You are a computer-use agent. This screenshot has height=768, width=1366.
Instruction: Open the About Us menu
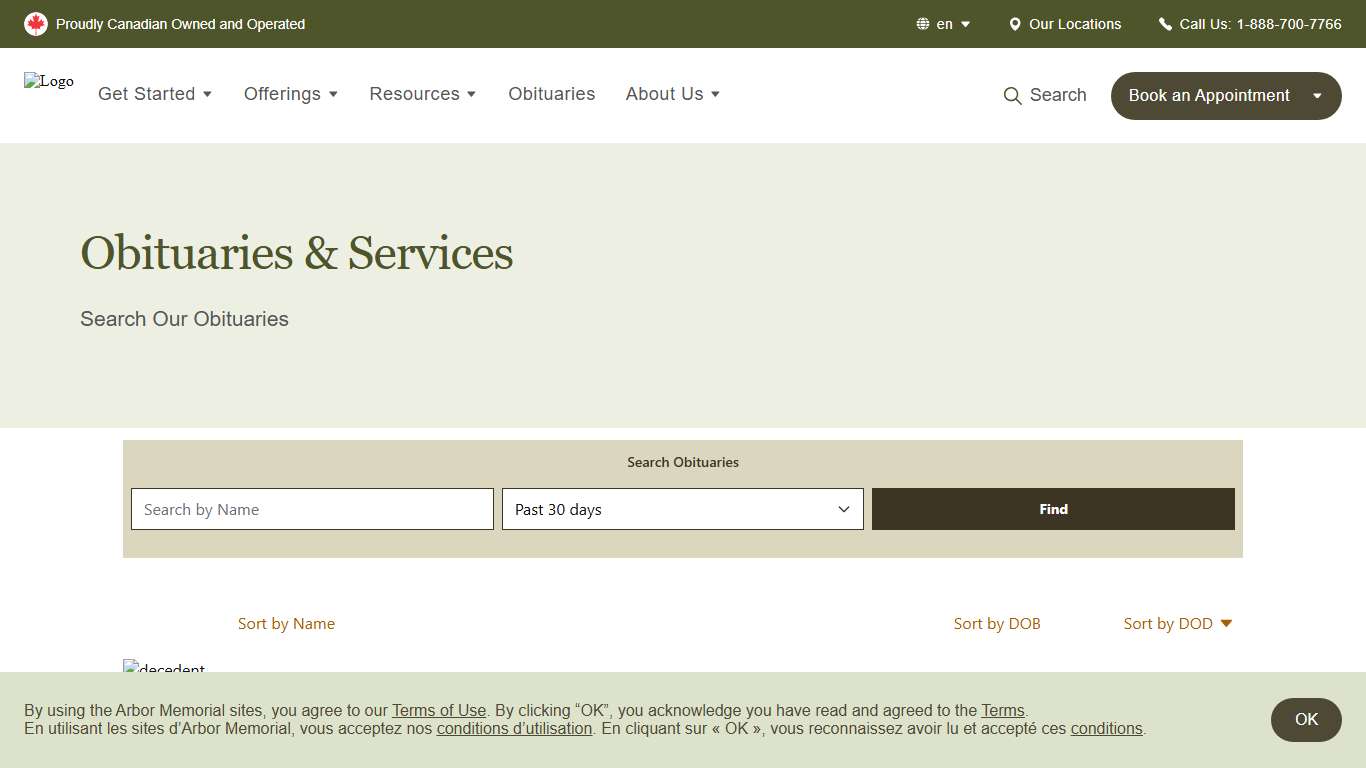[673, 94]
